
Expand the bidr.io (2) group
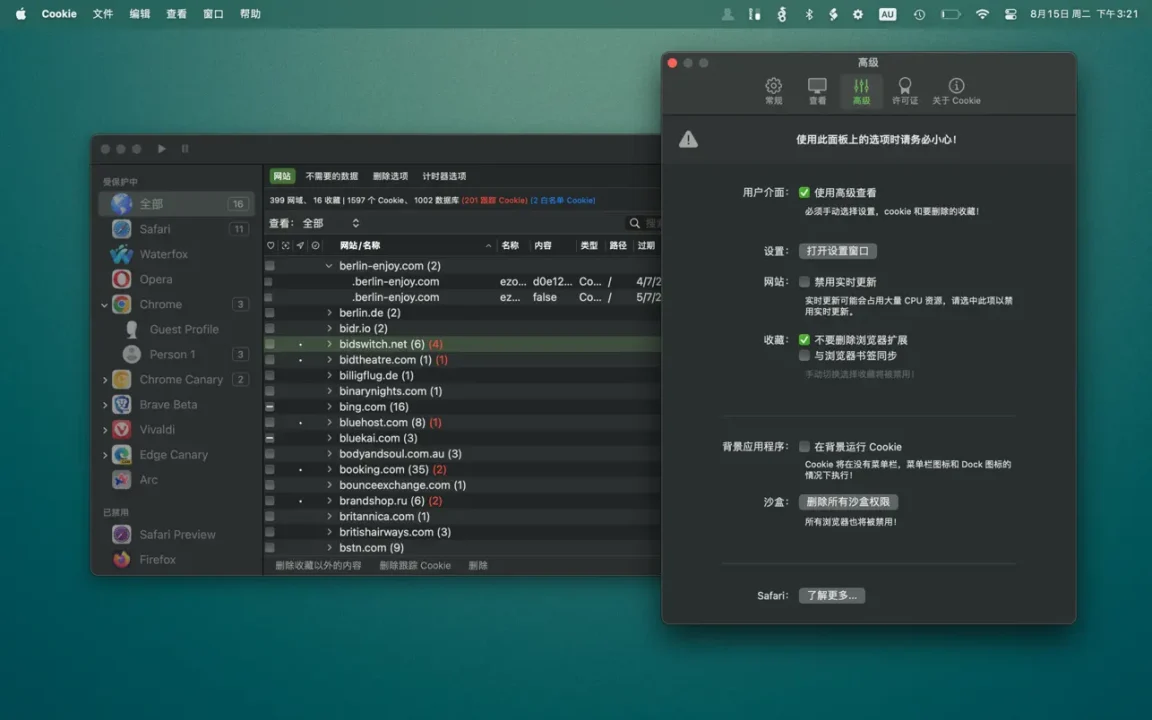click(x=328, y=328)
